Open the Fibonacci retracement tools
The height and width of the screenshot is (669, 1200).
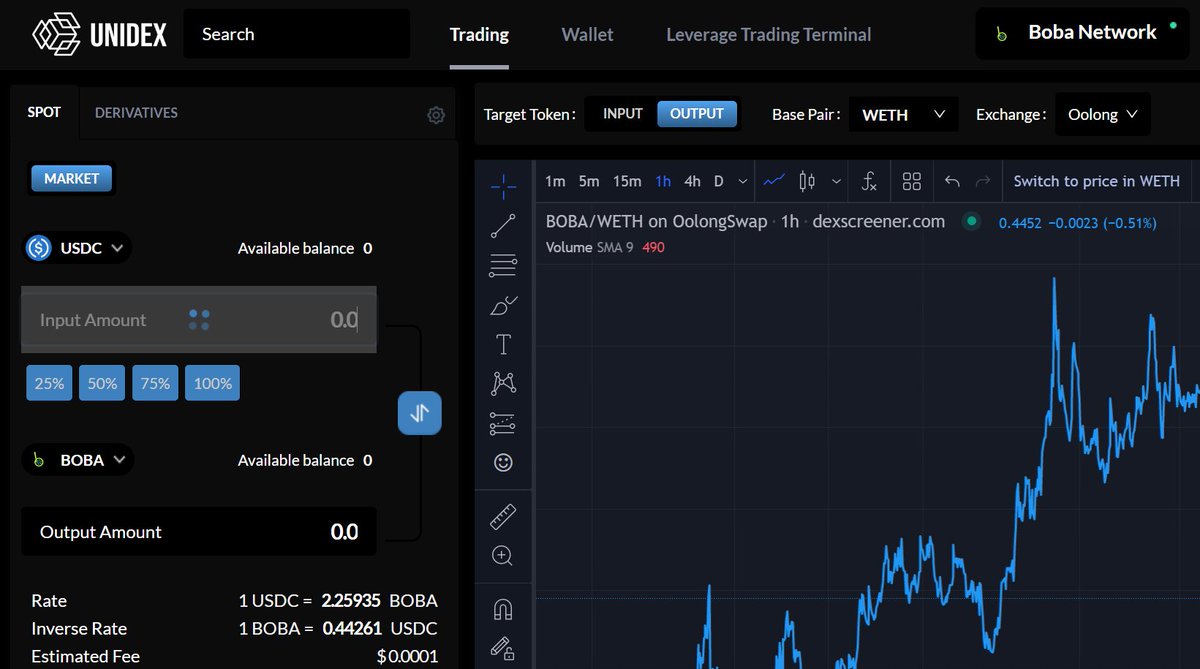tap(504, 265)
